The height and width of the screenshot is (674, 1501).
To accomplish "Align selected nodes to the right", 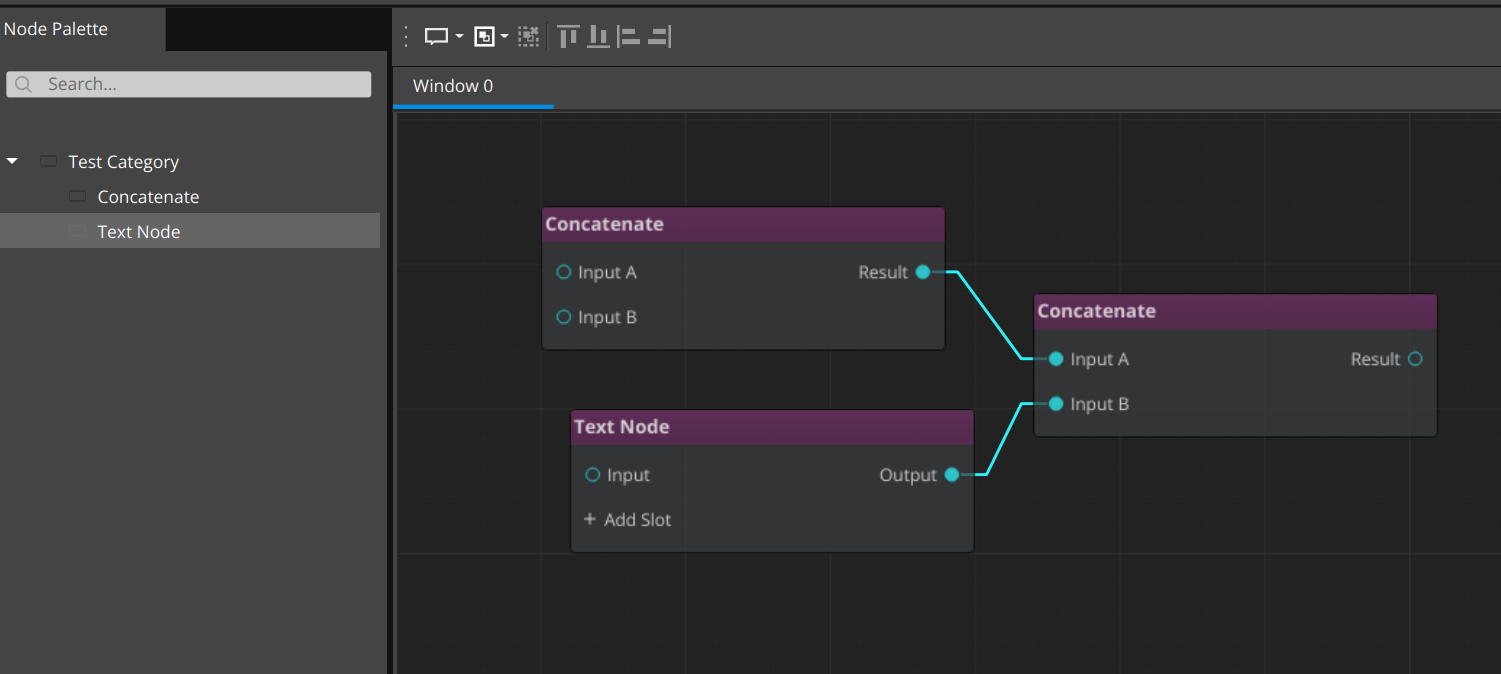I will coord(659,35).
